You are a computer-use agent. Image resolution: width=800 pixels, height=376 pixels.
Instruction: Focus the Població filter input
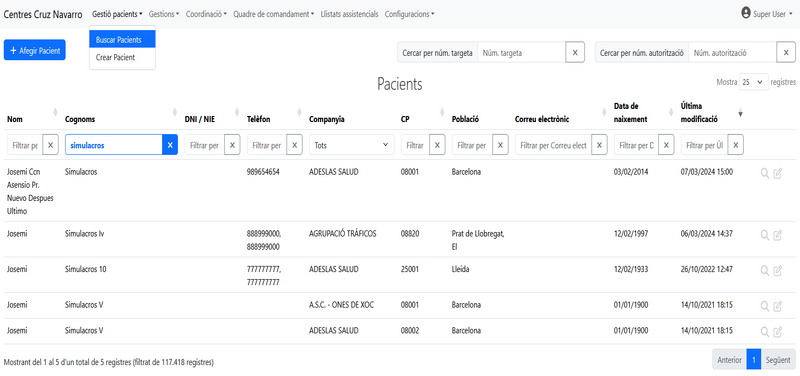click(472, 145)
